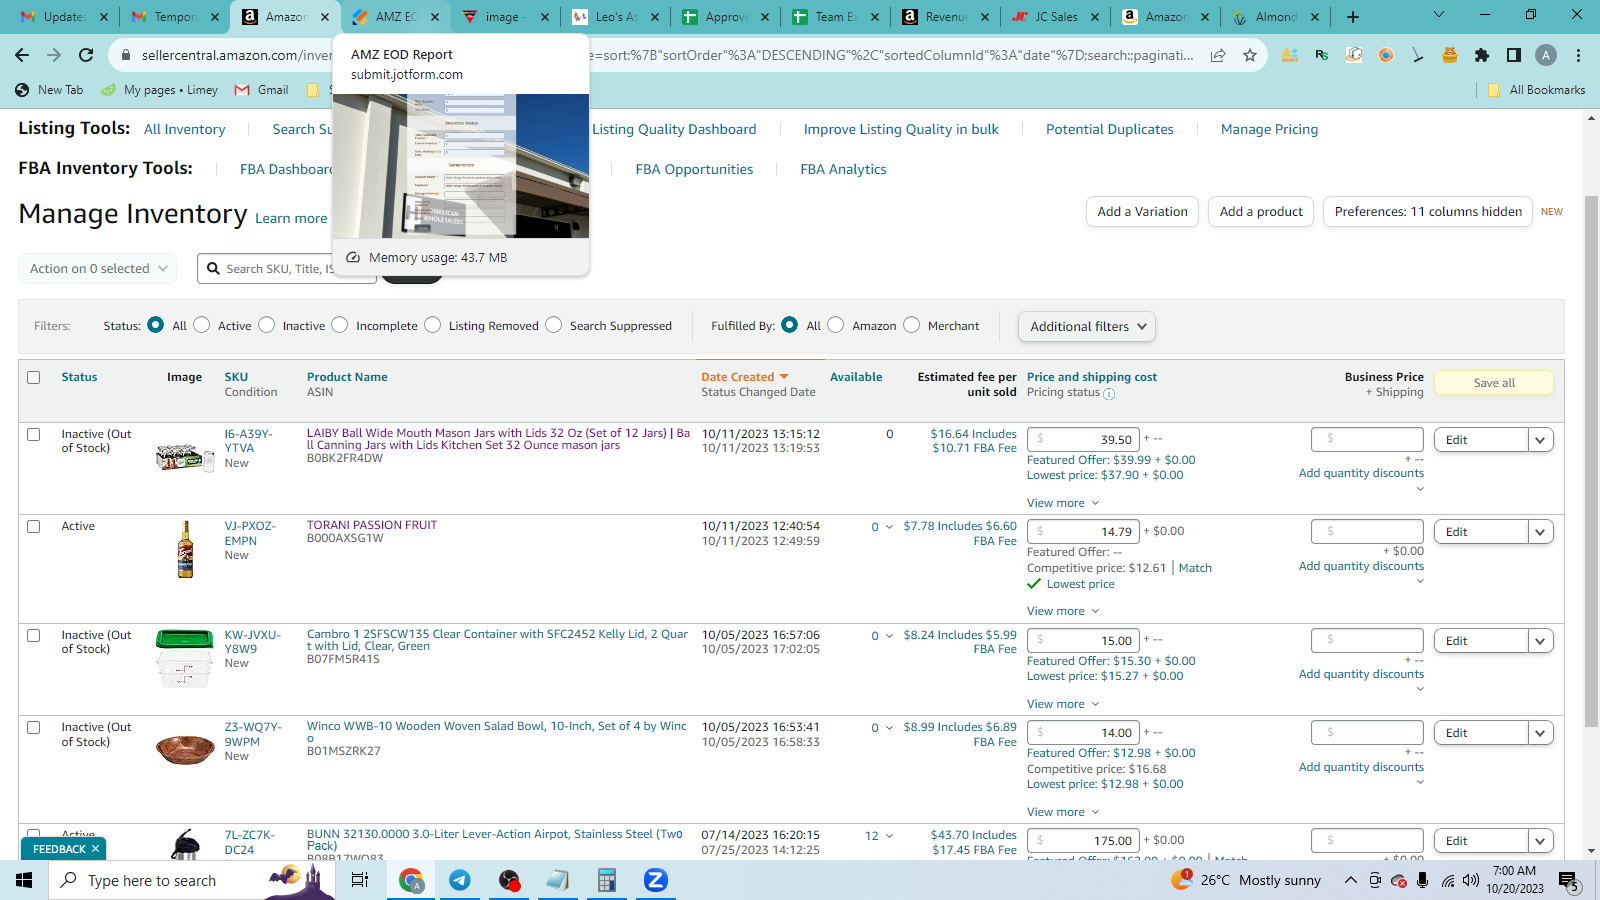Open the Chrome three-dot menu

(1578, 55)
